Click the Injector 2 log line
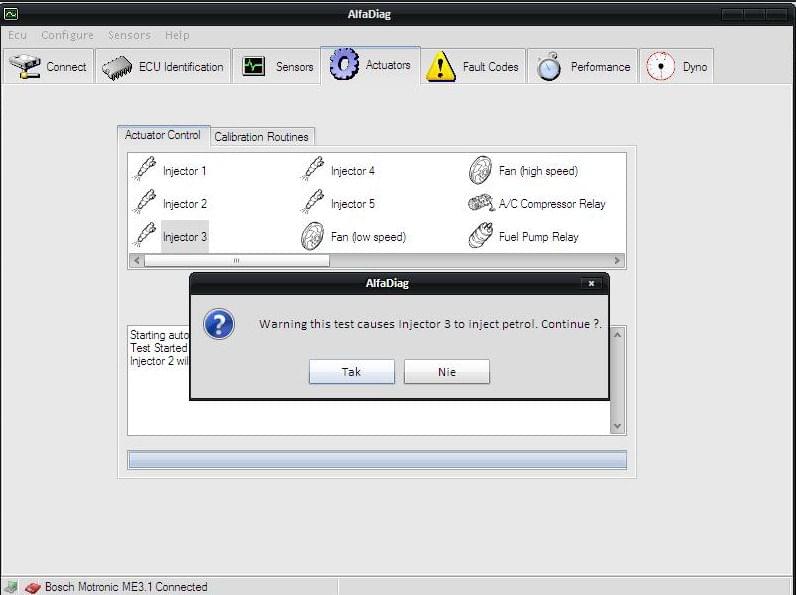 [159, 361]
